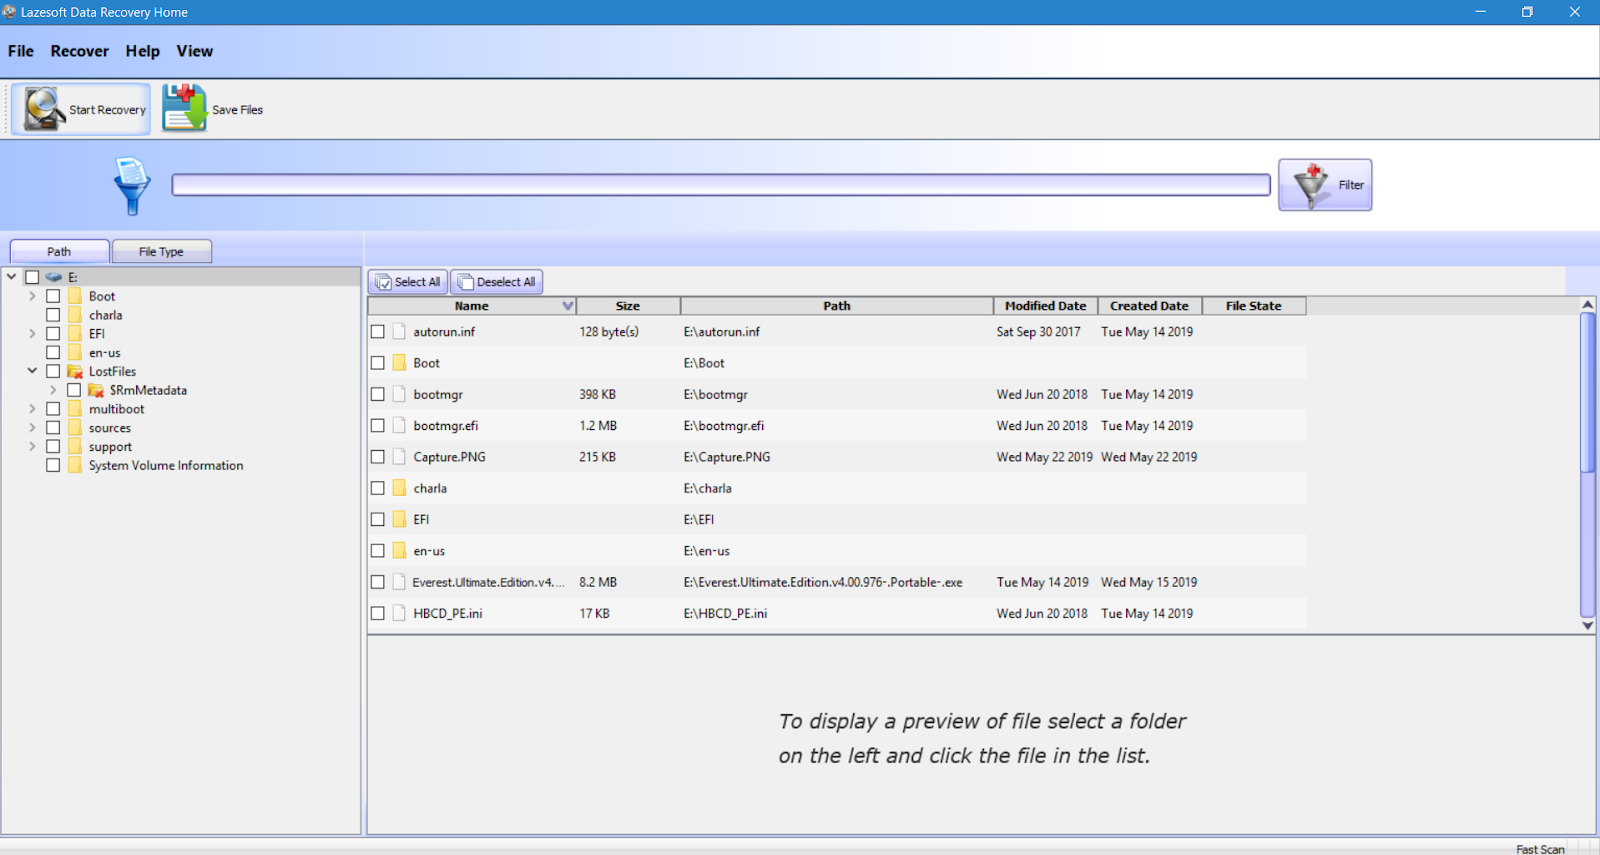Click the Everest.Ultimate.Edition file icon
This screenshot has width=1600, height=855.
point(399,582)
